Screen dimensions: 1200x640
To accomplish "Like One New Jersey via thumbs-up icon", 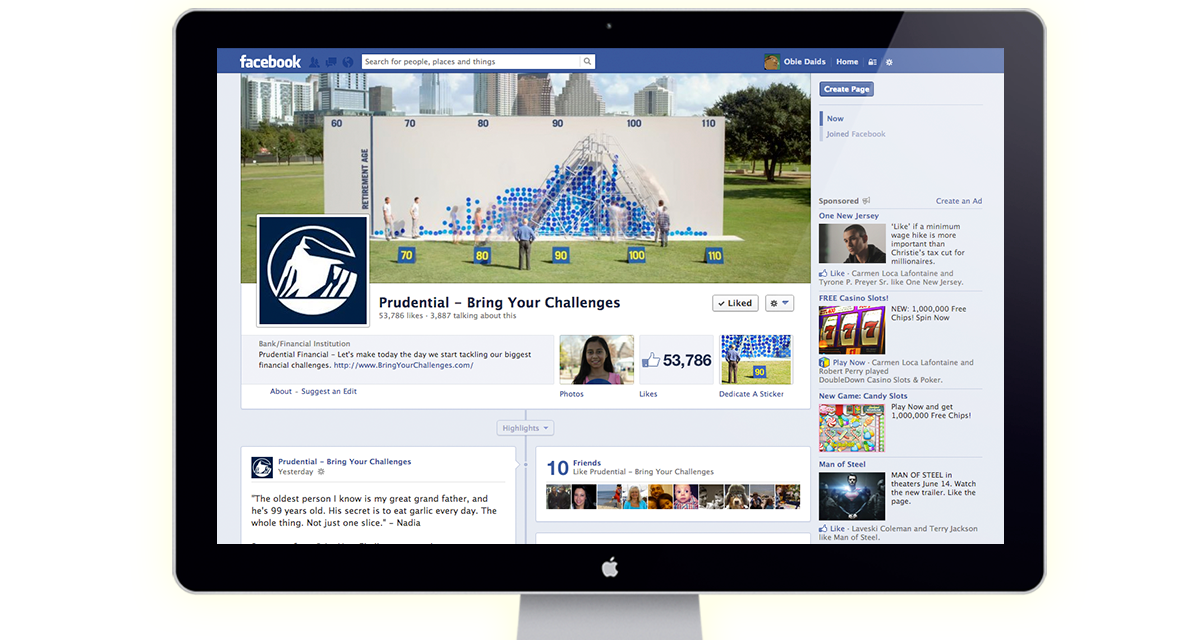I will [x=824, y=273].
